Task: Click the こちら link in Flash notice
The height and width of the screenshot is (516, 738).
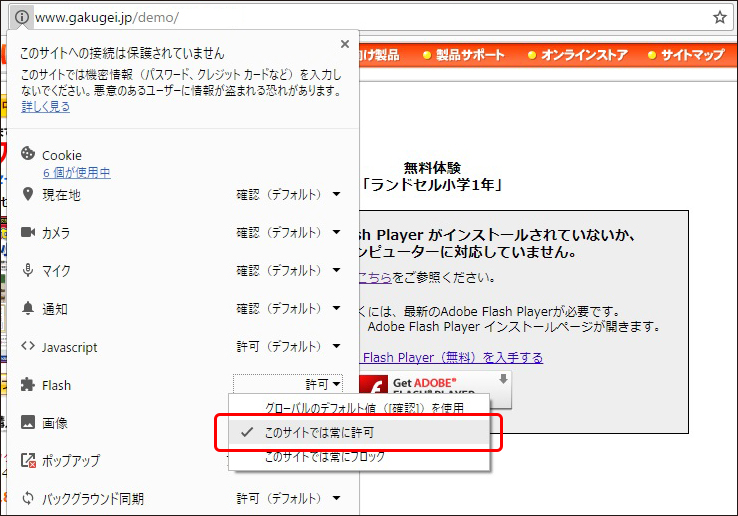Action: [375, 277]
